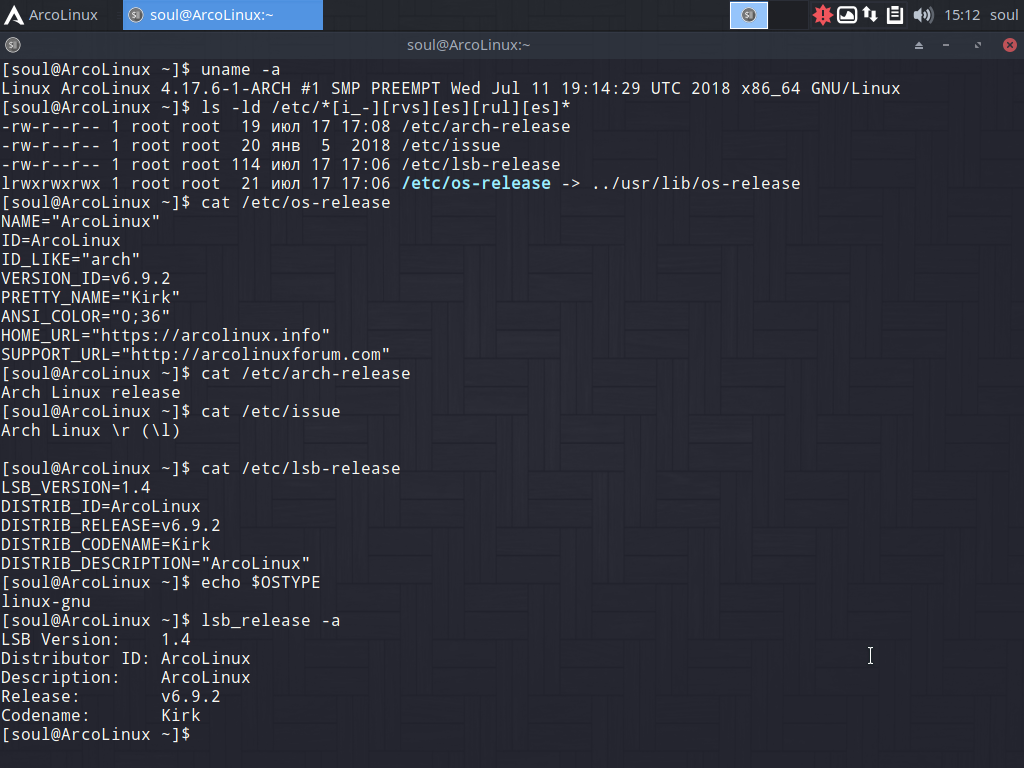Click the 'Distributor ID: ArcoLinux' line

click(x=125, y=659)
